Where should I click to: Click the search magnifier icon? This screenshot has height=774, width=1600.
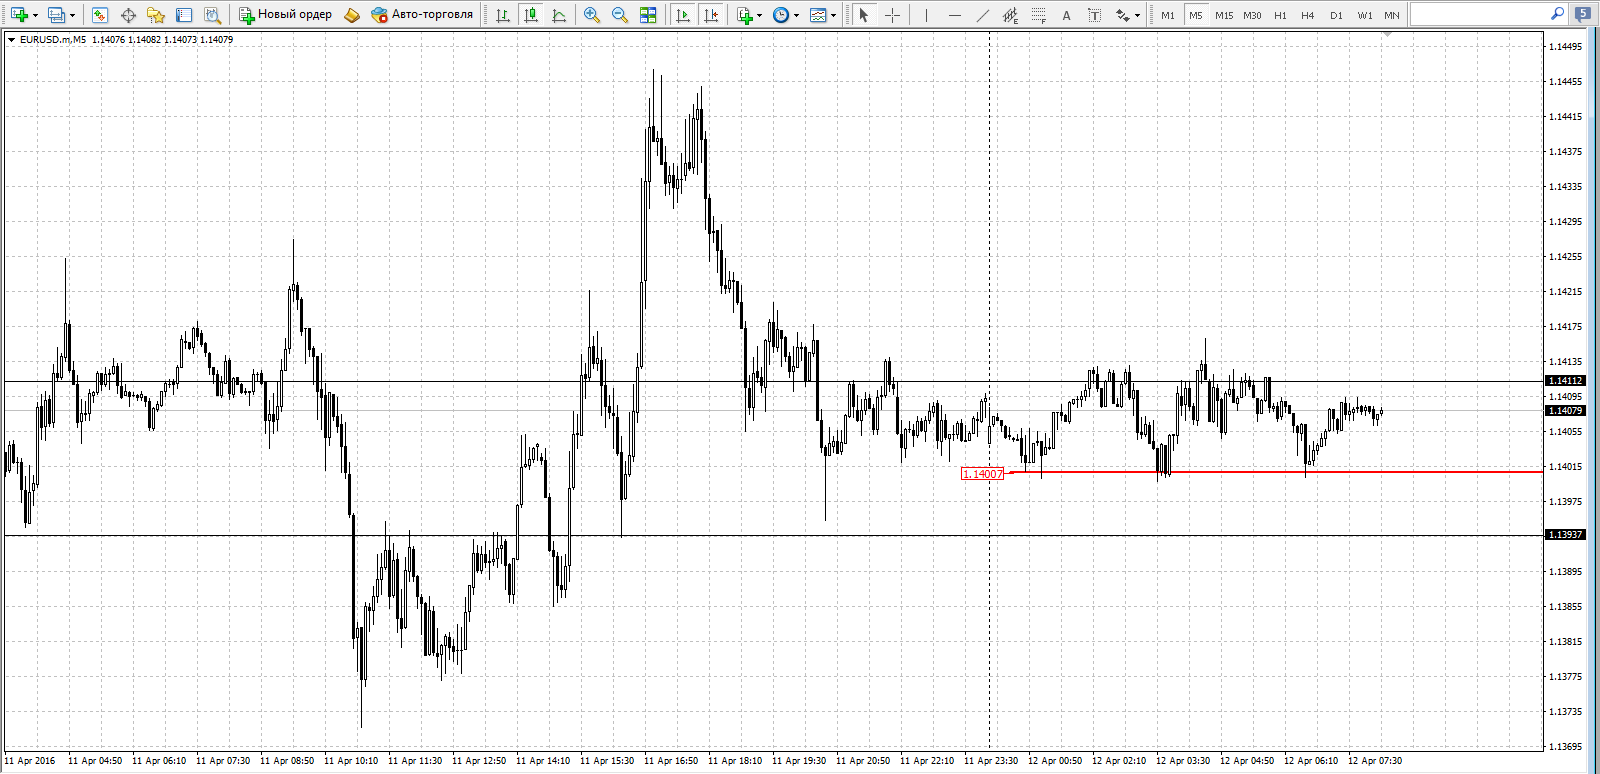[x=1557, y=14]
